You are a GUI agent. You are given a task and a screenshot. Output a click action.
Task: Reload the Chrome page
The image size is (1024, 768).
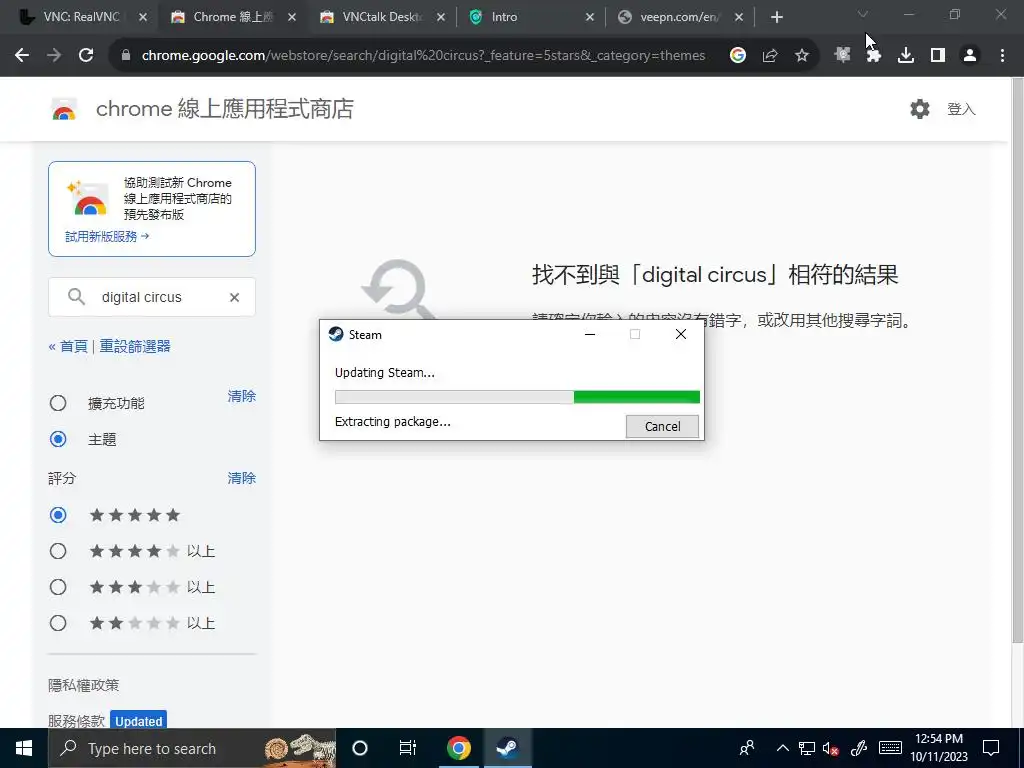86,56
